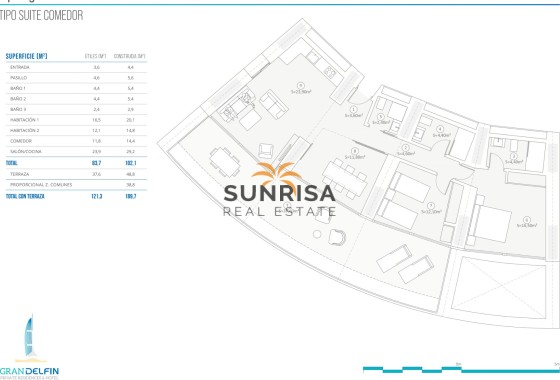560x380 pixels.
Task: Select the HABITACIÓN 1 row label
Action: pyautogui.click(x=24, y=120)
